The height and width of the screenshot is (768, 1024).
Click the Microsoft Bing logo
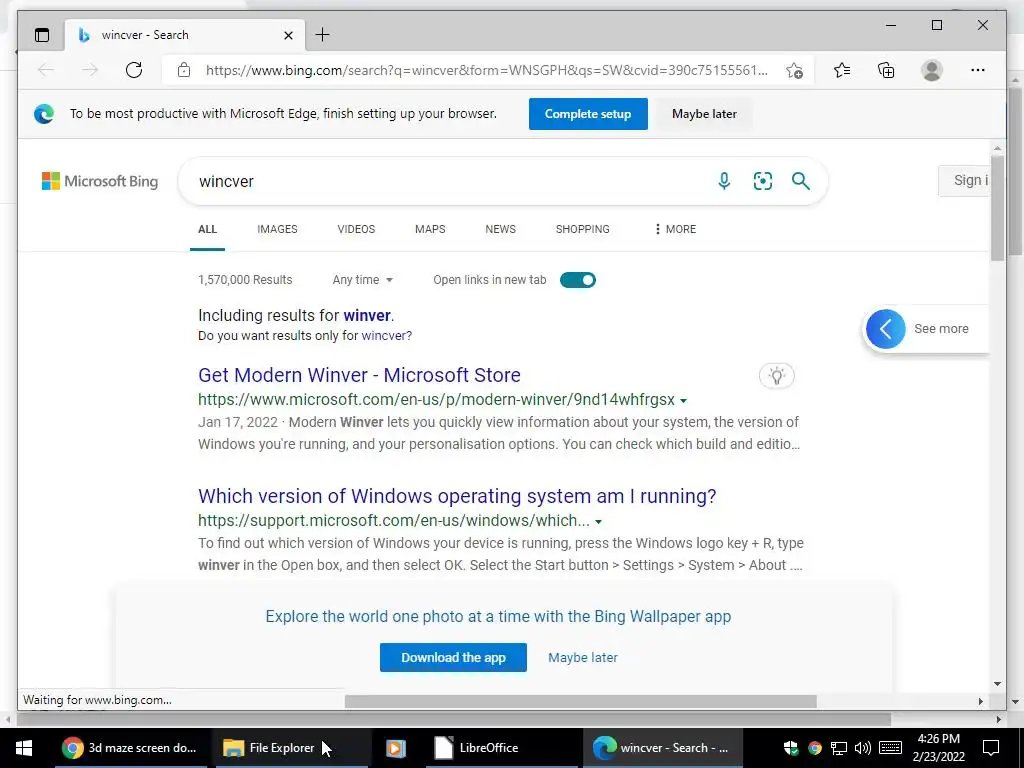pos(100,181)
